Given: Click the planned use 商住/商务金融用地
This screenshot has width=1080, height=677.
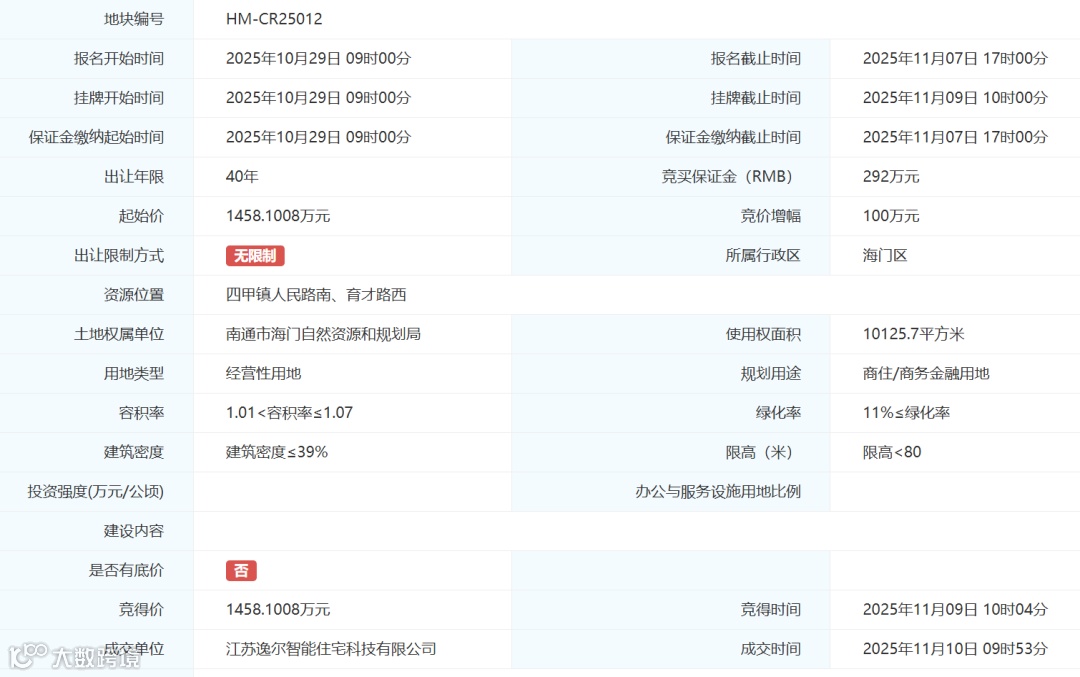Looking at the screenshot, I should 926,373.
